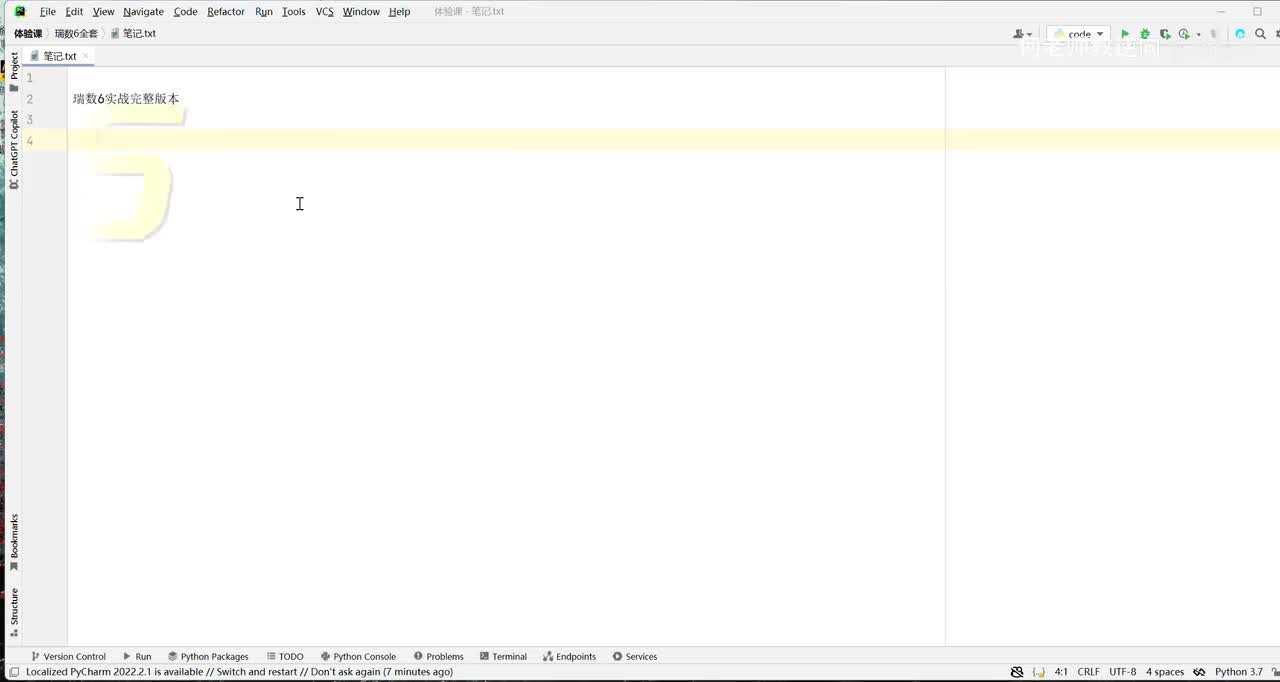Viewport: 1280px width, 682px height.
Task: Start debugging with the green bug icon
Action: pyautogui.click(x=1145, y=34)
